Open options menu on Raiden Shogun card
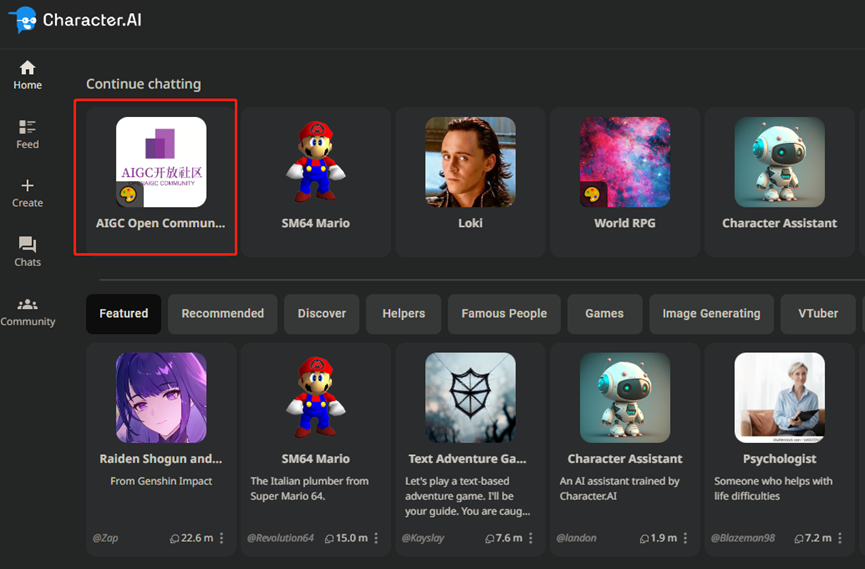Image resolution: width=865 pixels, height=569 pixels. tap(222, 538)
